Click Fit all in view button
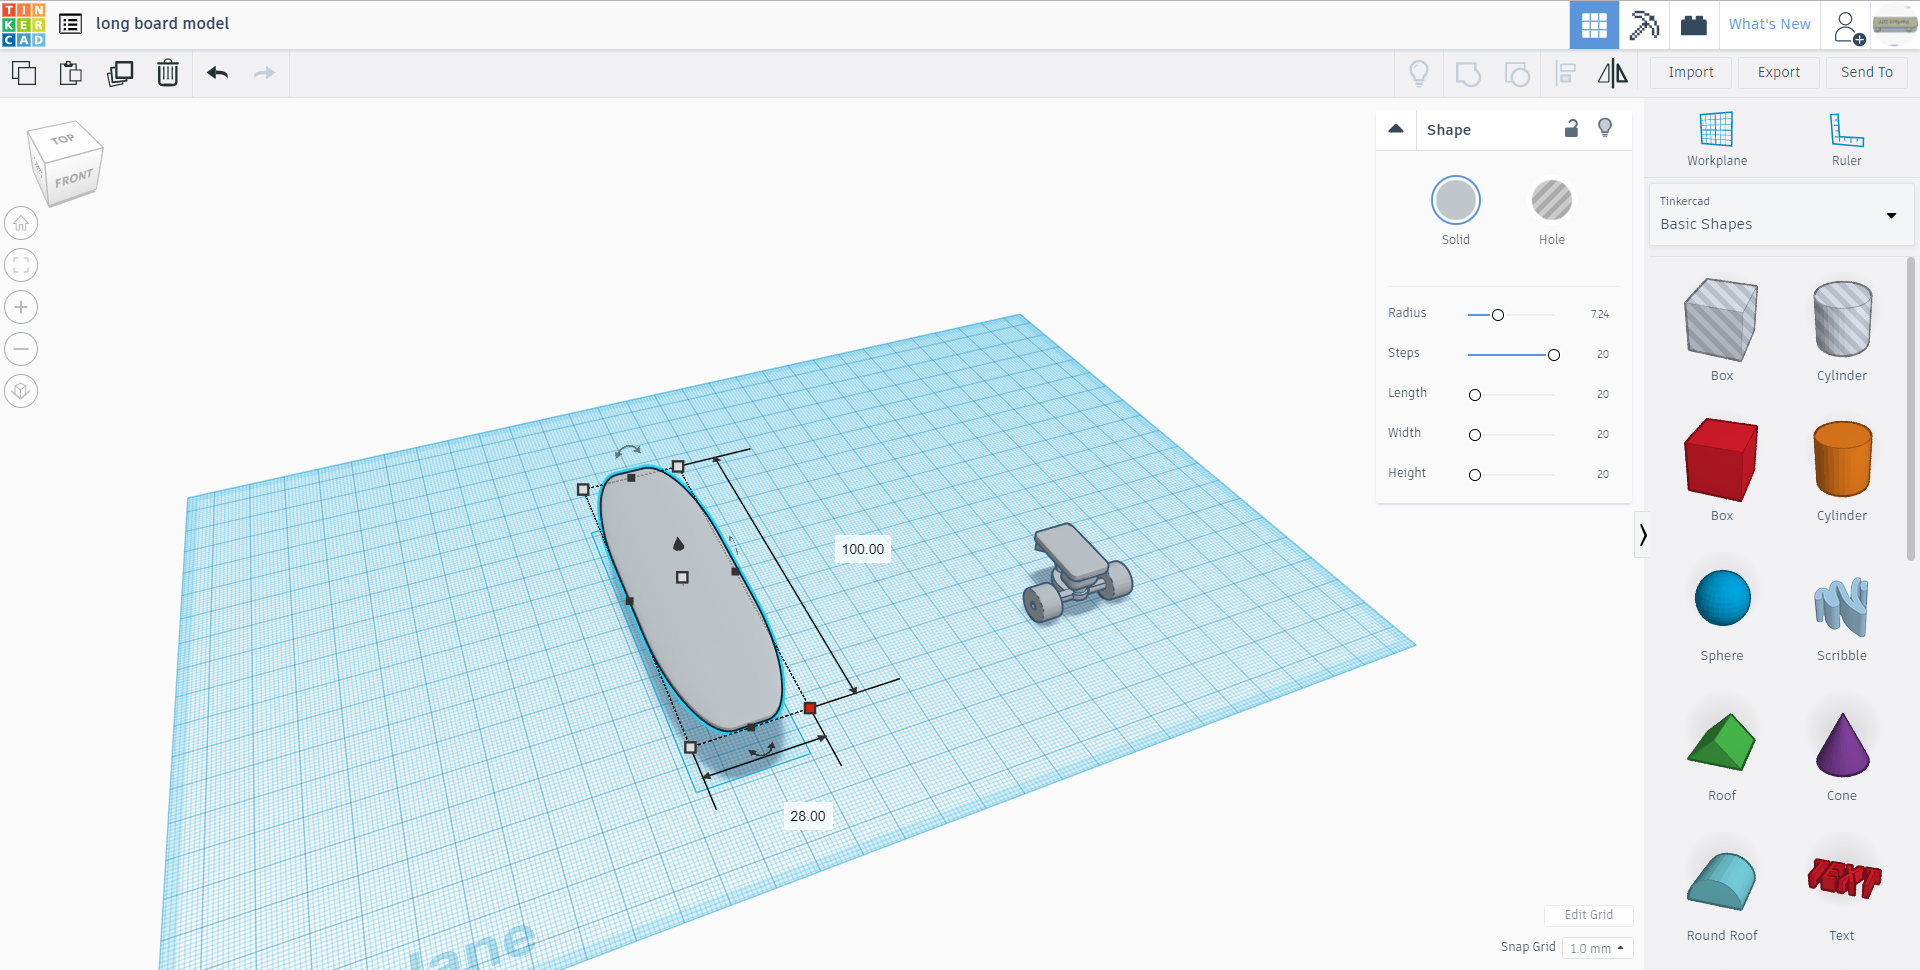Viewport: 1920px width, 970px height. (21, 265)
